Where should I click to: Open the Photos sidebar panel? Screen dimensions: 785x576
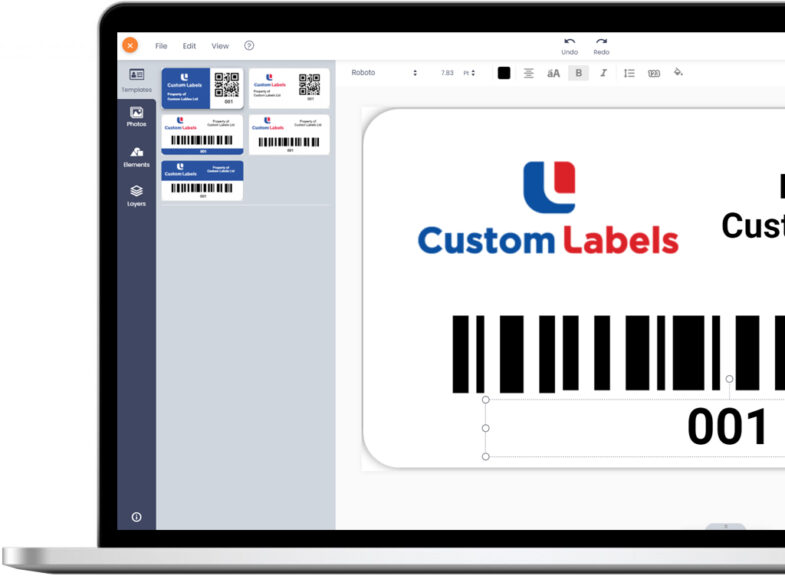click(x=136, y=117)
